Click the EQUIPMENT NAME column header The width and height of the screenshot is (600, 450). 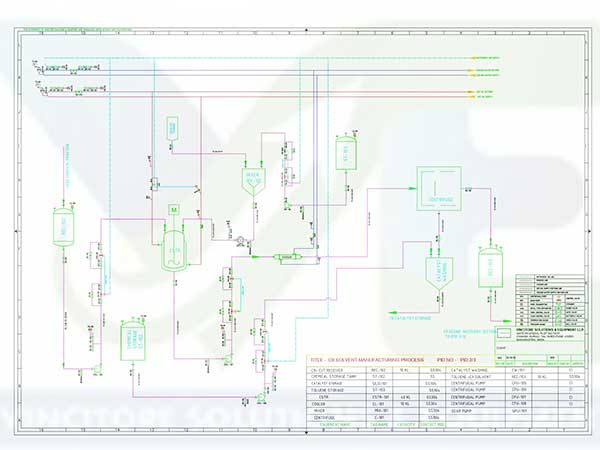pyautogui.click(x=337, y=425)
